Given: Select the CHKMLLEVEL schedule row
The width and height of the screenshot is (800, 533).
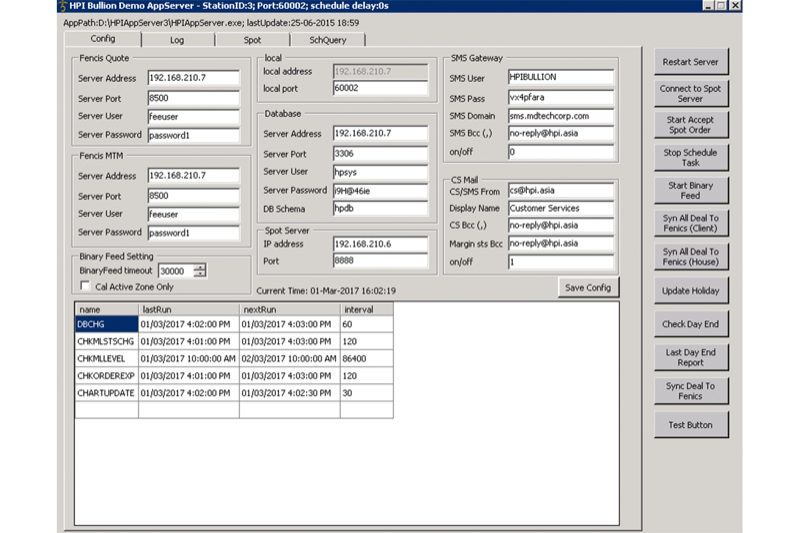Looking at the screenshot, I should click(234, 359).
